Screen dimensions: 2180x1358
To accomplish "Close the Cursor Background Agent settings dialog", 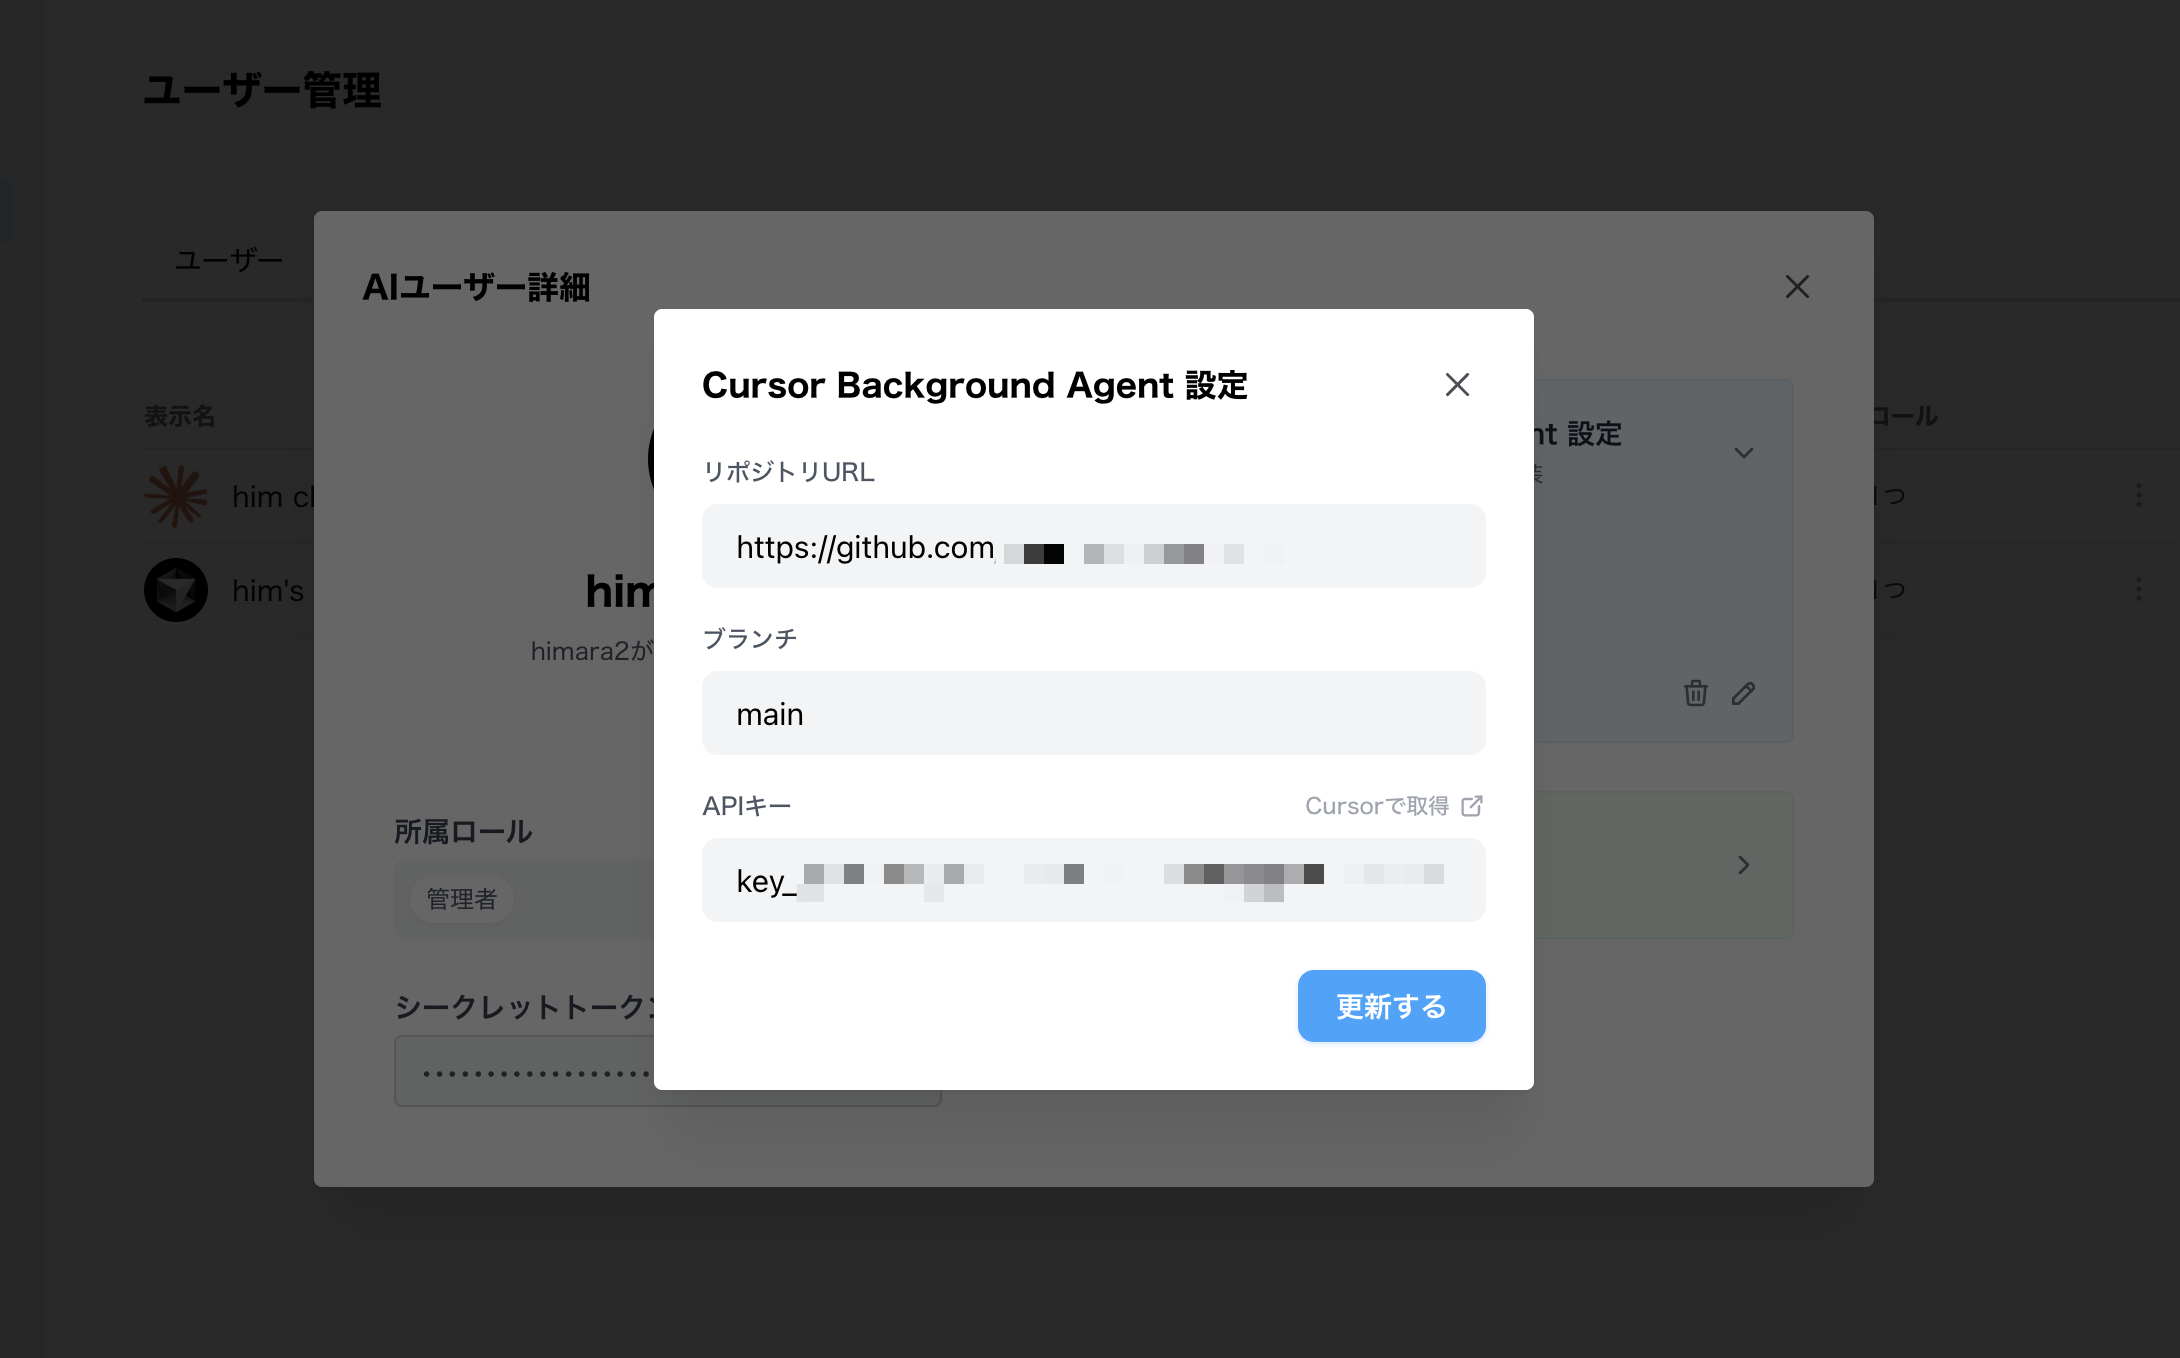I will [1457, 385].
